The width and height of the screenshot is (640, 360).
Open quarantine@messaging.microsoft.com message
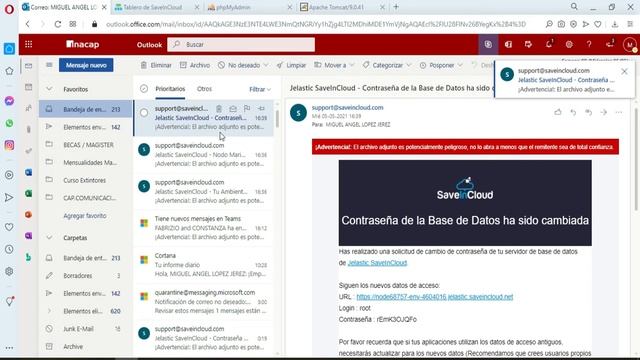(204, 302)
